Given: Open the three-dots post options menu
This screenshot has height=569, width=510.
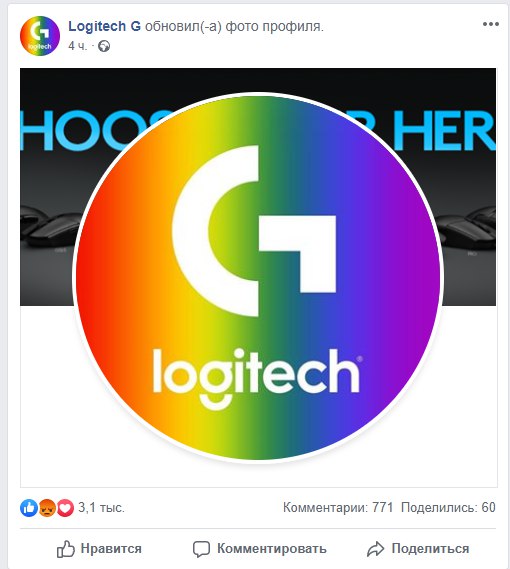Looking at the screenshot, I should (x=490, y=24).
